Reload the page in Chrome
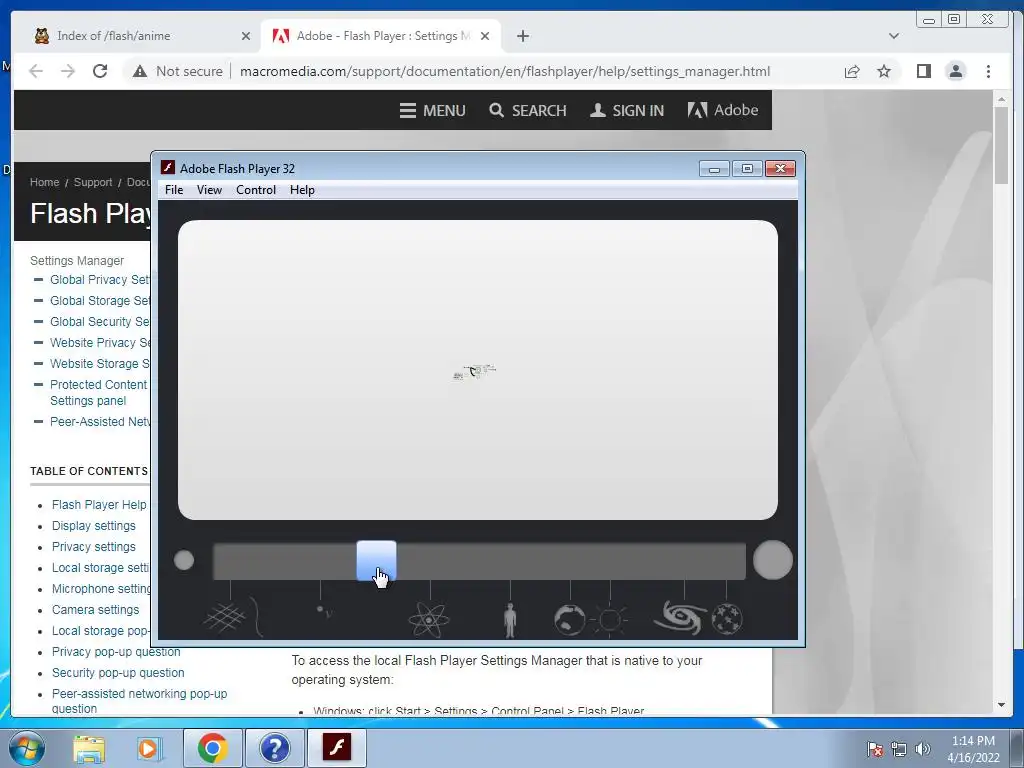The image size is (1024, 768). point(100,71)
